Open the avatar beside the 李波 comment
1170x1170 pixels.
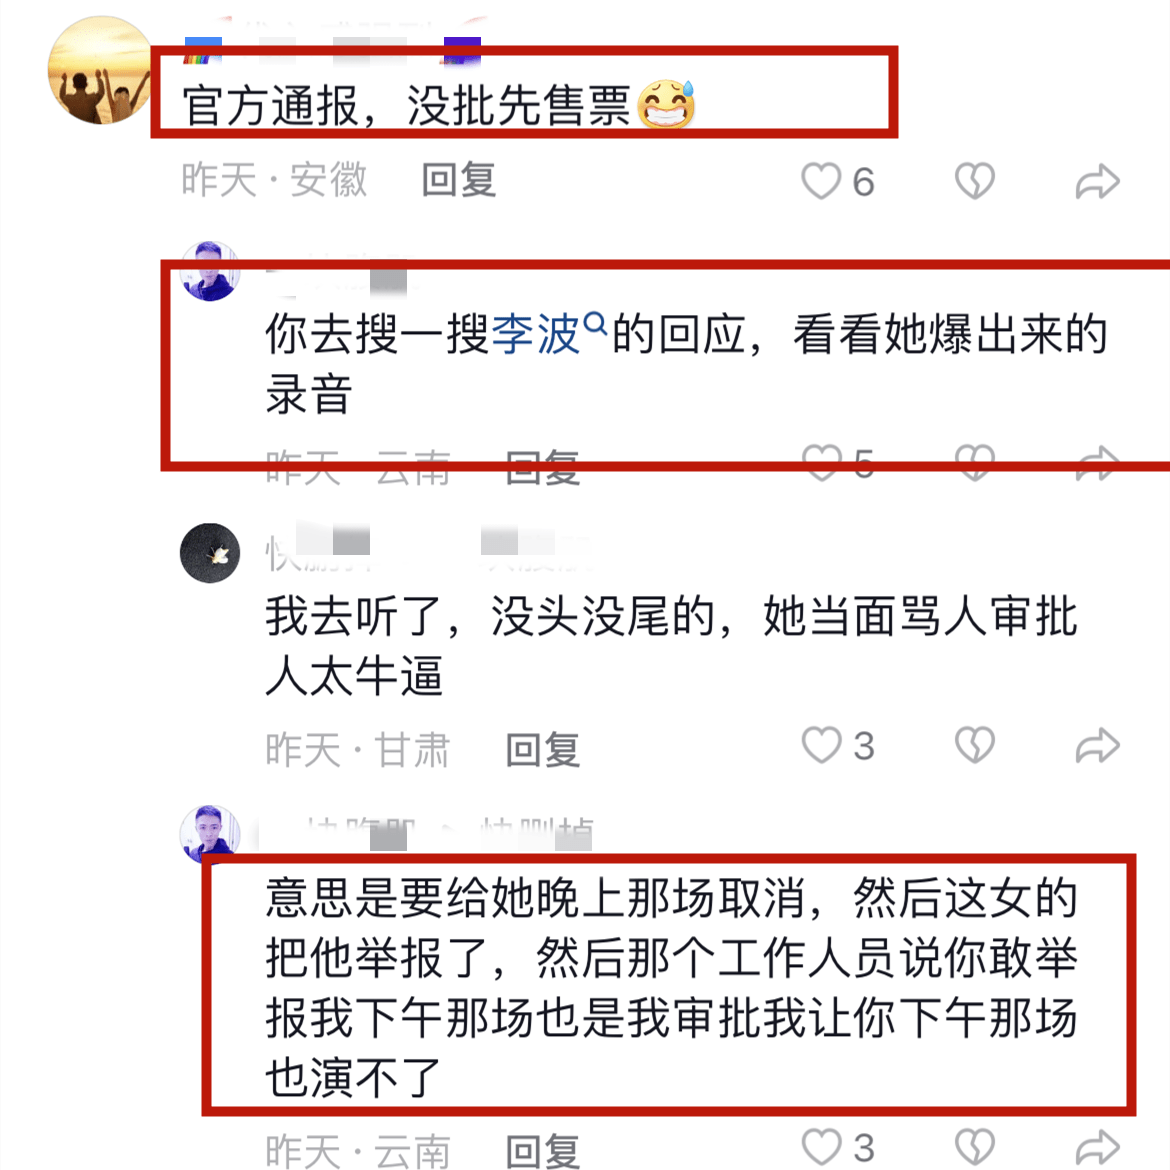(210, 271)
